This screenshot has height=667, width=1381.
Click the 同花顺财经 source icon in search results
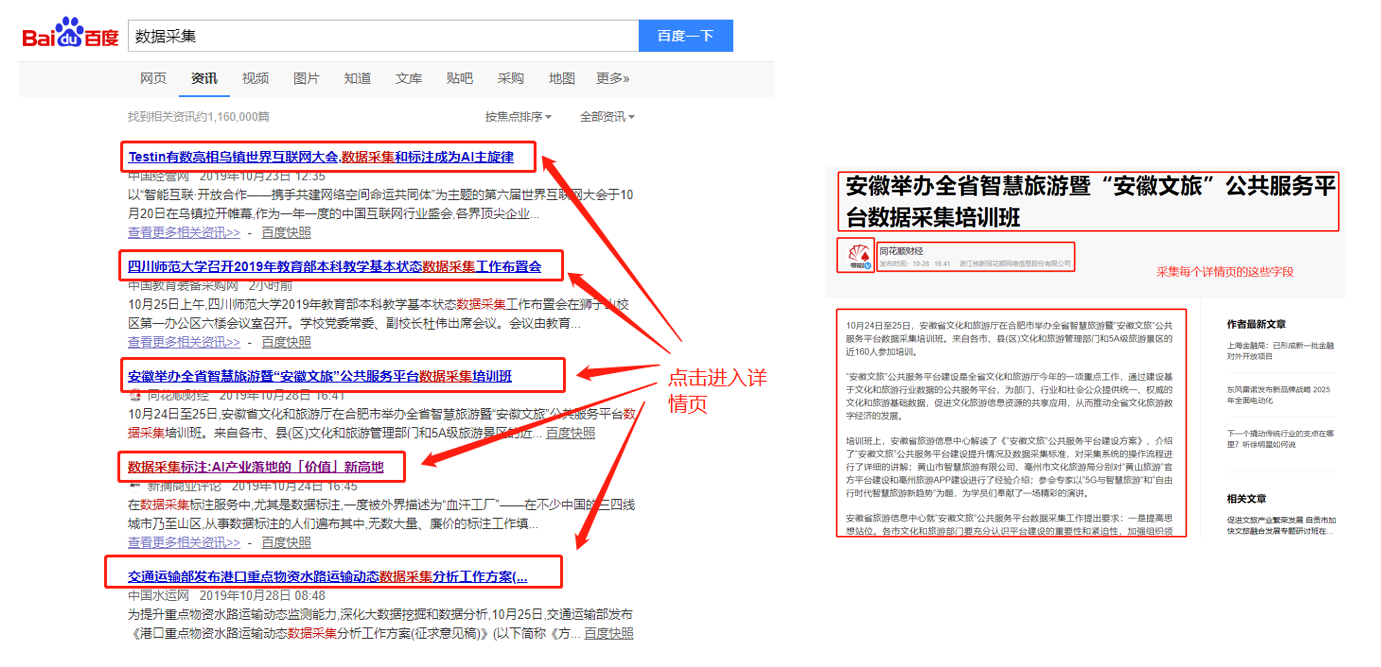(135, 395)
